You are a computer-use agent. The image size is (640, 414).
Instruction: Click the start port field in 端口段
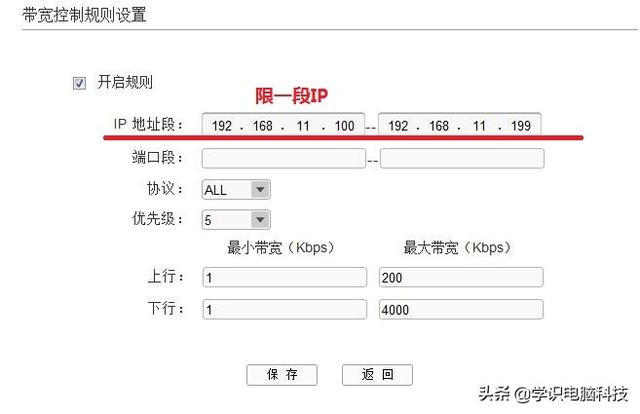(284, 158)
